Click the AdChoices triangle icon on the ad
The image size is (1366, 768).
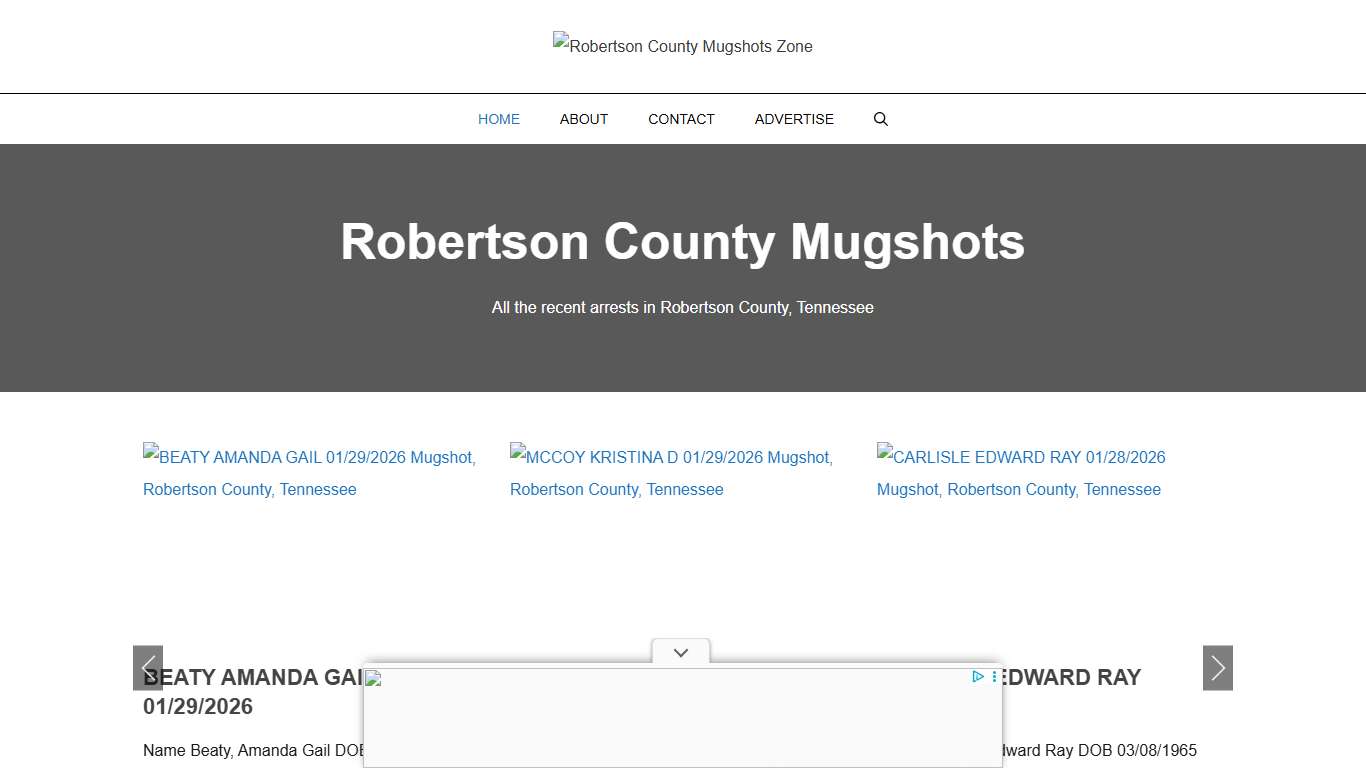(977, 677)
